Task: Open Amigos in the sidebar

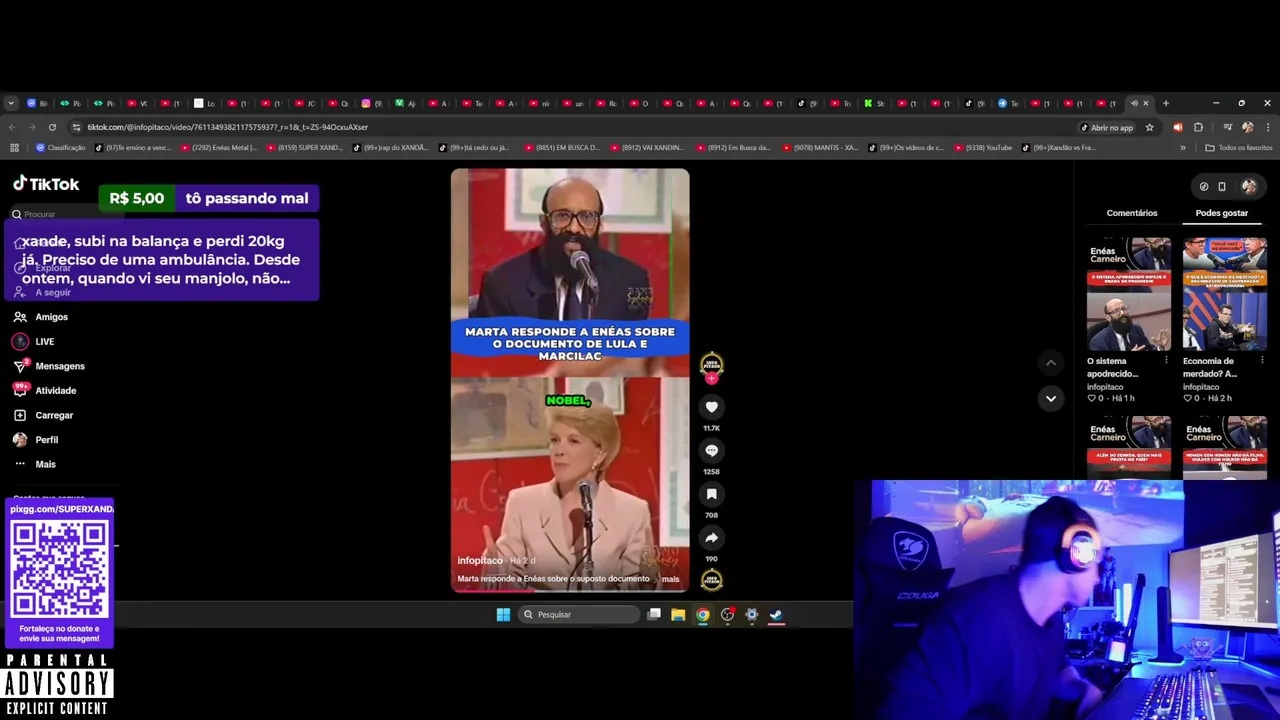Action: (42, 317)
